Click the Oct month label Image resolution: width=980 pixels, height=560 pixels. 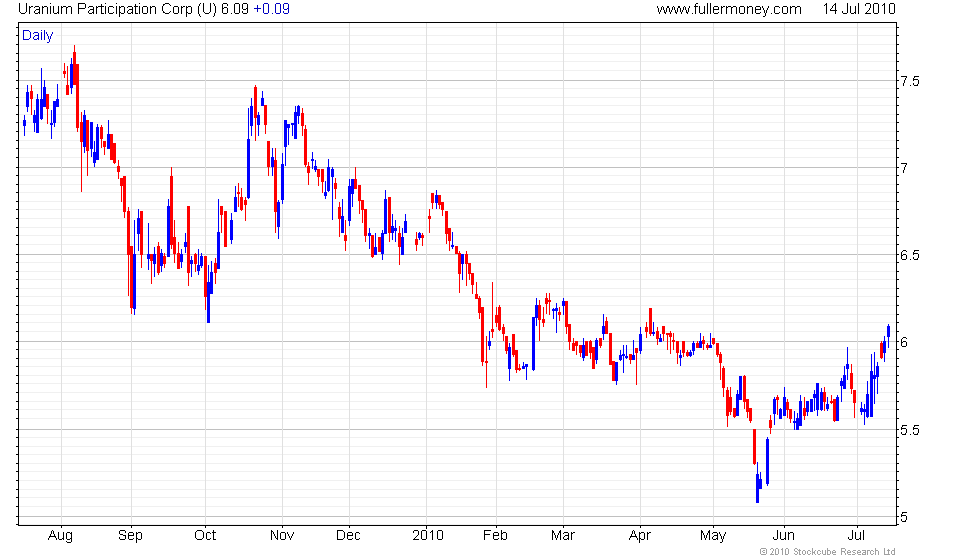point(205,536)
